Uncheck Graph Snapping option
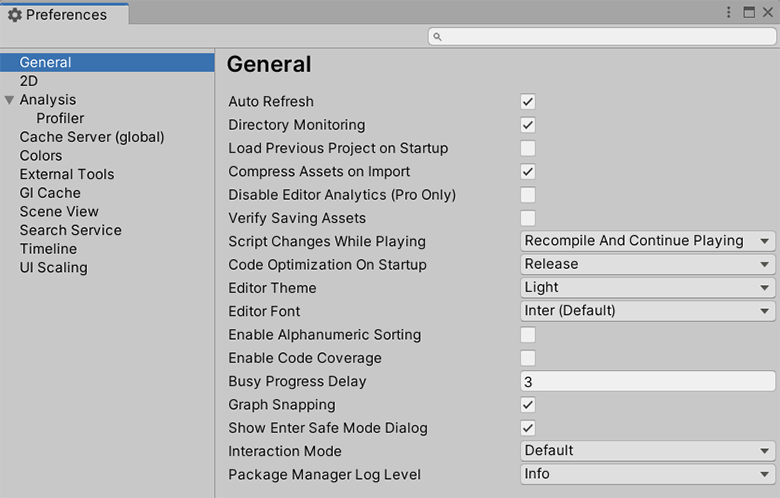This screenshot has width=780, height=498. (527, 405)
